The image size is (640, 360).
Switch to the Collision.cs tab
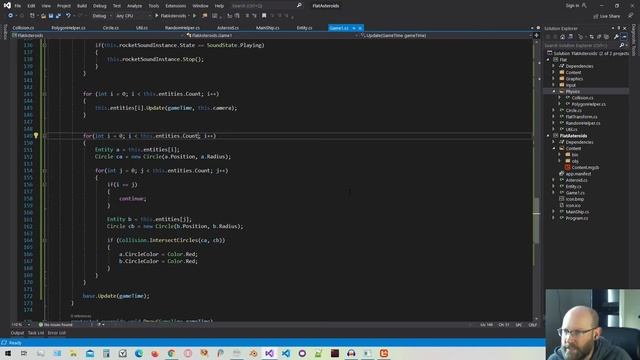point(23,28)
